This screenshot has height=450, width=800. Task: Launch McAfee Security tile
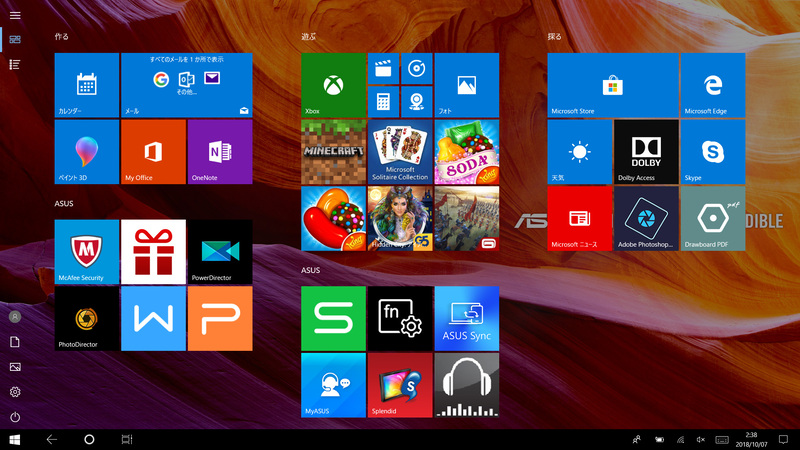pyautogui.click(x=87, y=252)
